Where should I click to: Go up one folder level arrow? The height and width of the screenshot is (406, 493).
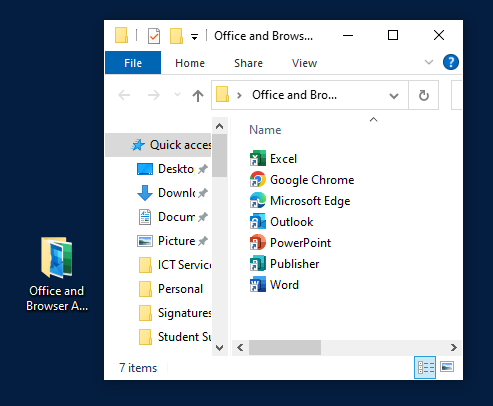point(198,96)
